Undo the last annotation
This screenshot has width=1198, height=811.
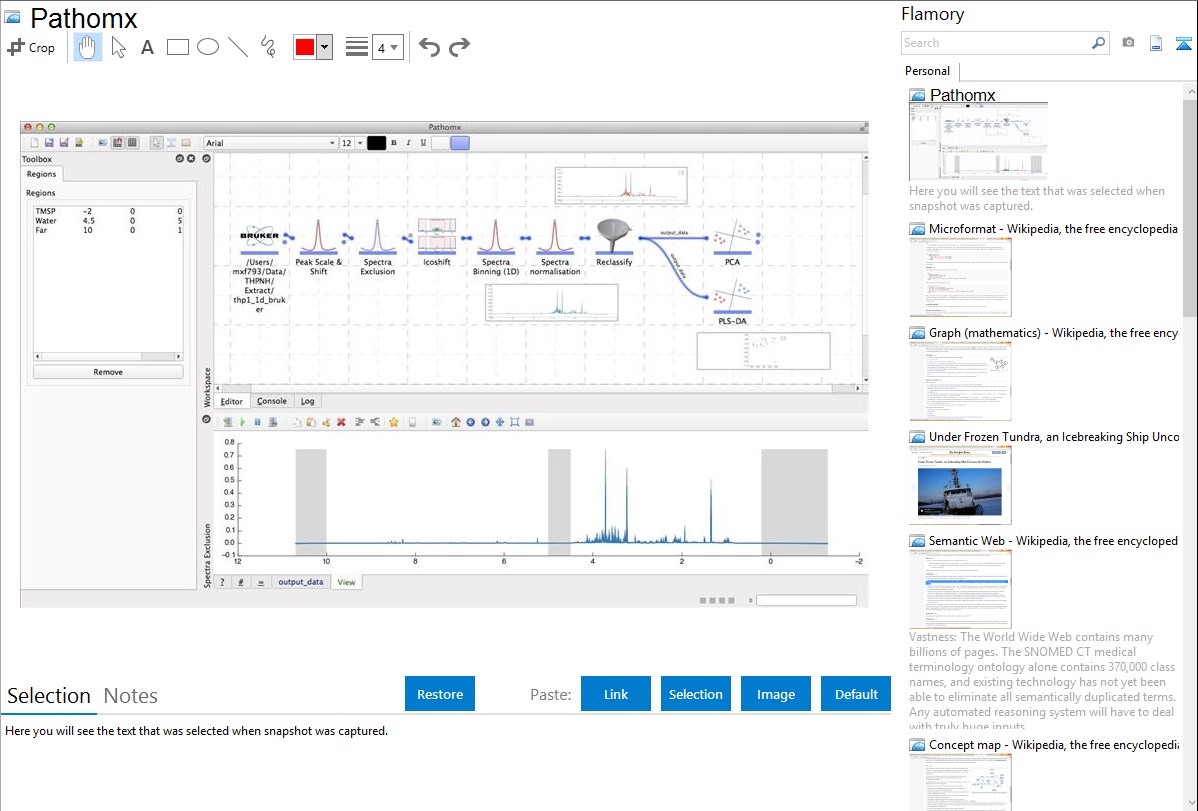[x=429, y=47]
